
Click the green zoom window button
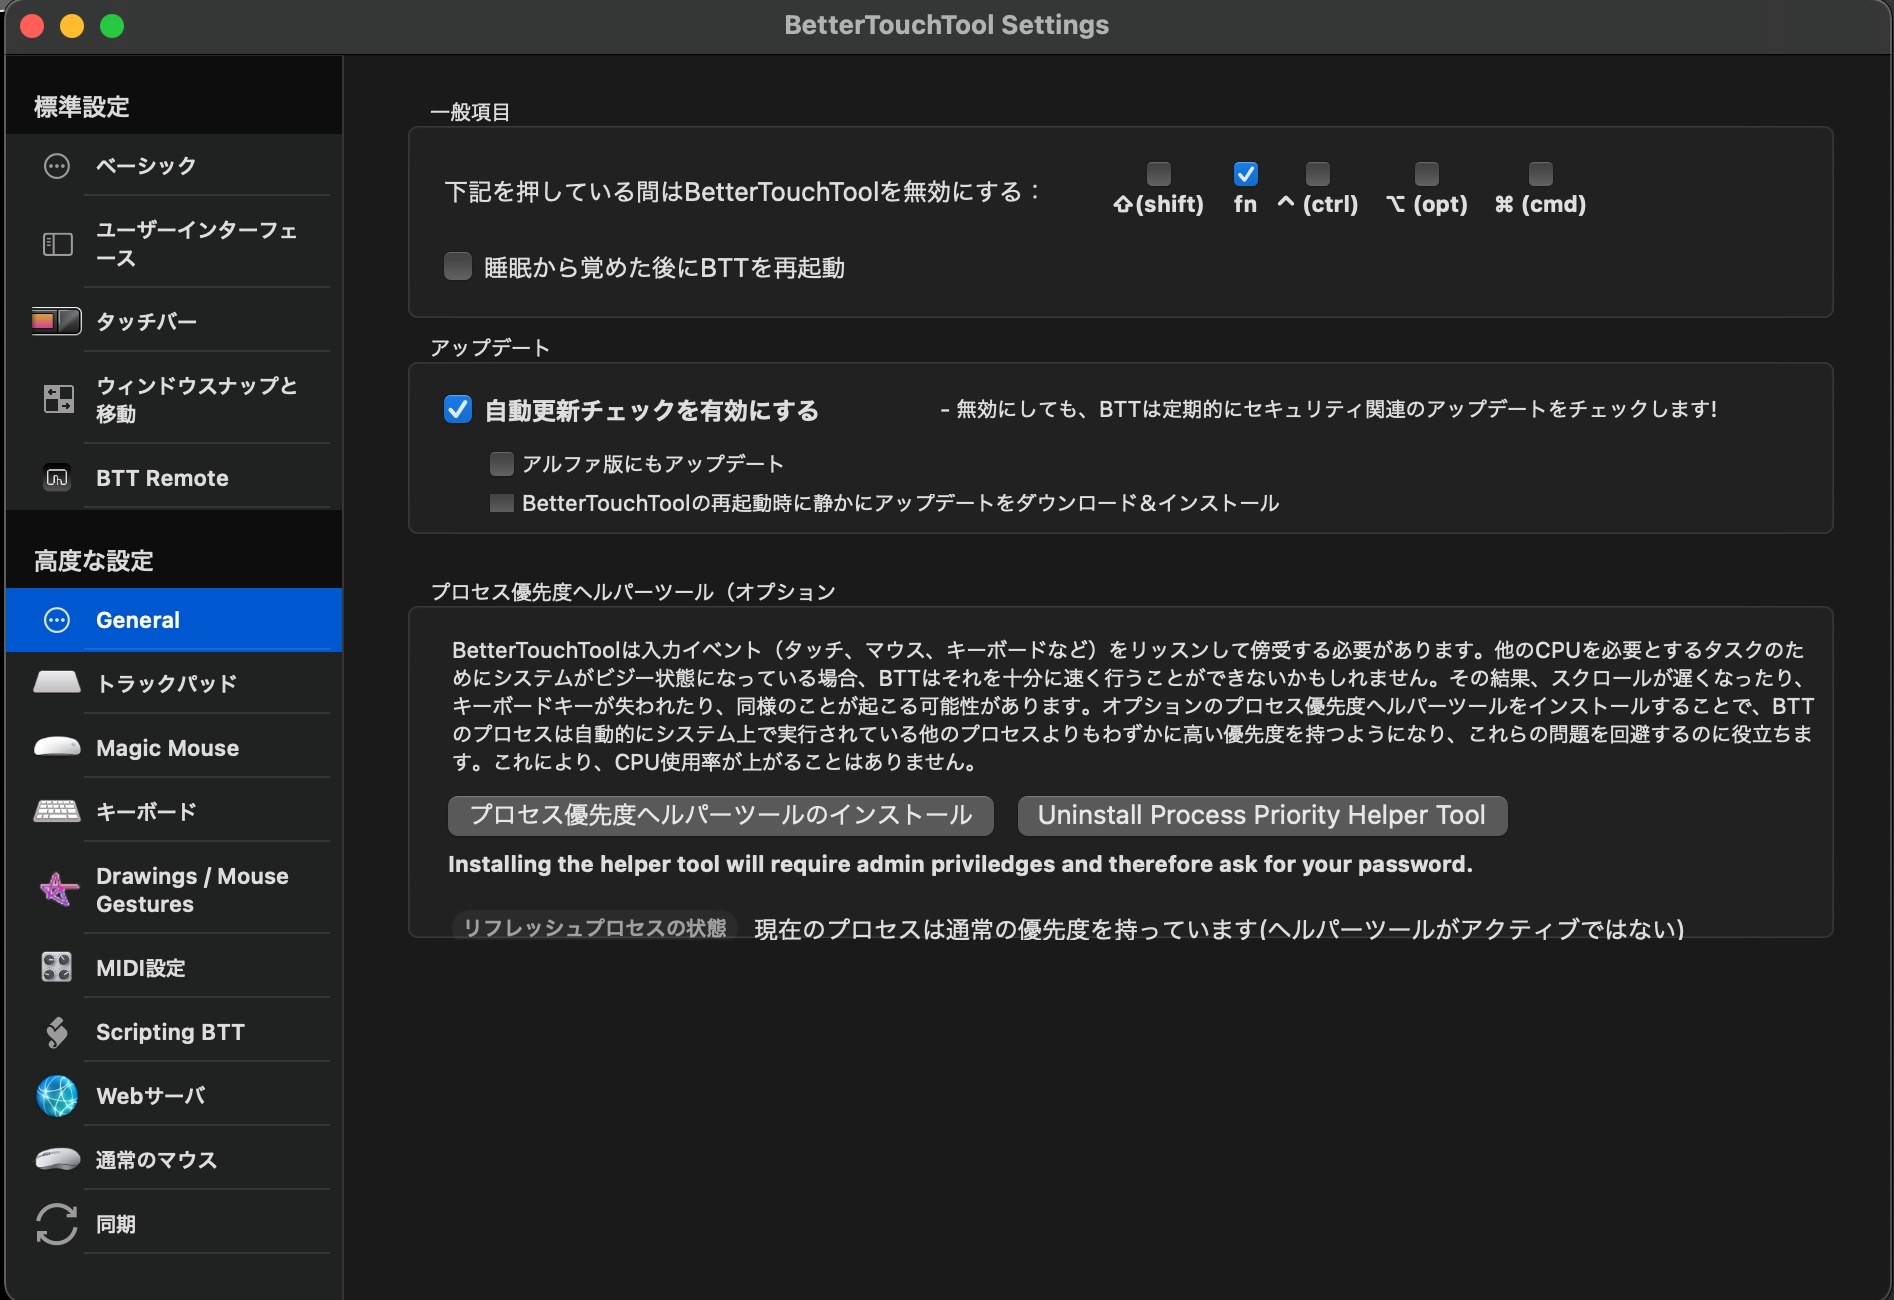click(x=112, y=26)
